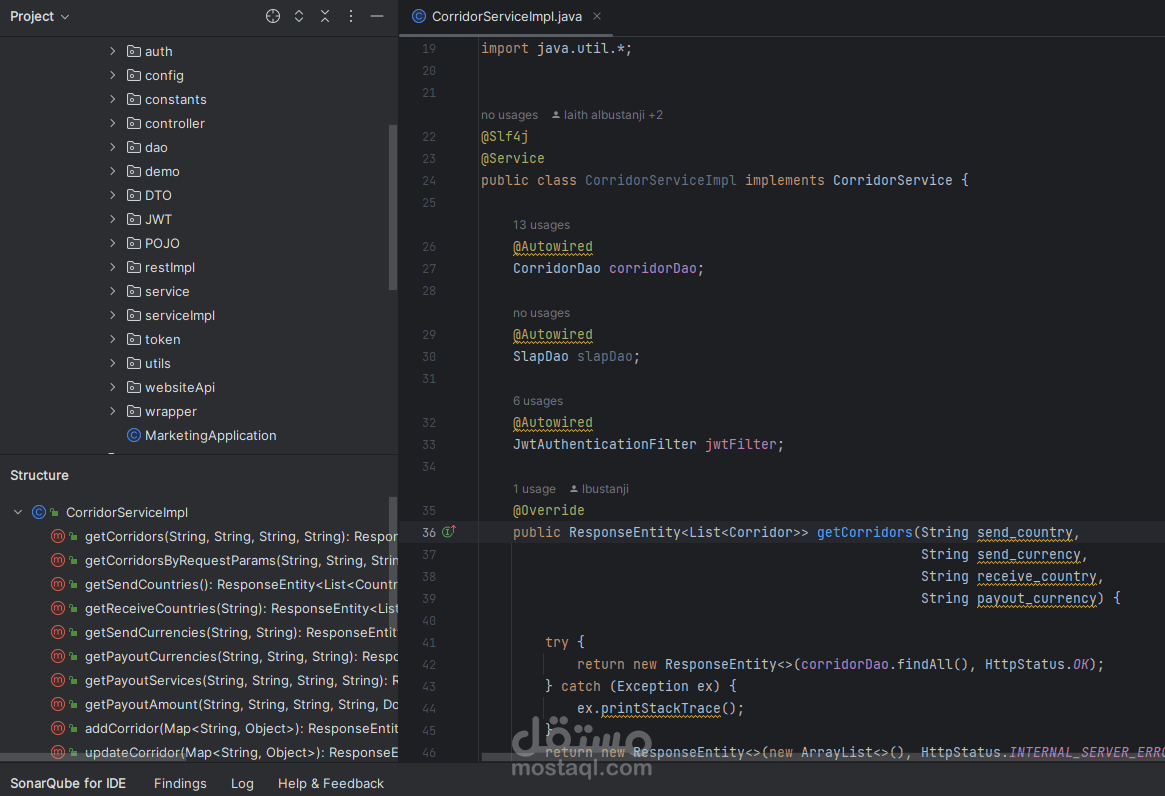
Task: Click the method icon beside addCorridor
Action: coord(57,728)
